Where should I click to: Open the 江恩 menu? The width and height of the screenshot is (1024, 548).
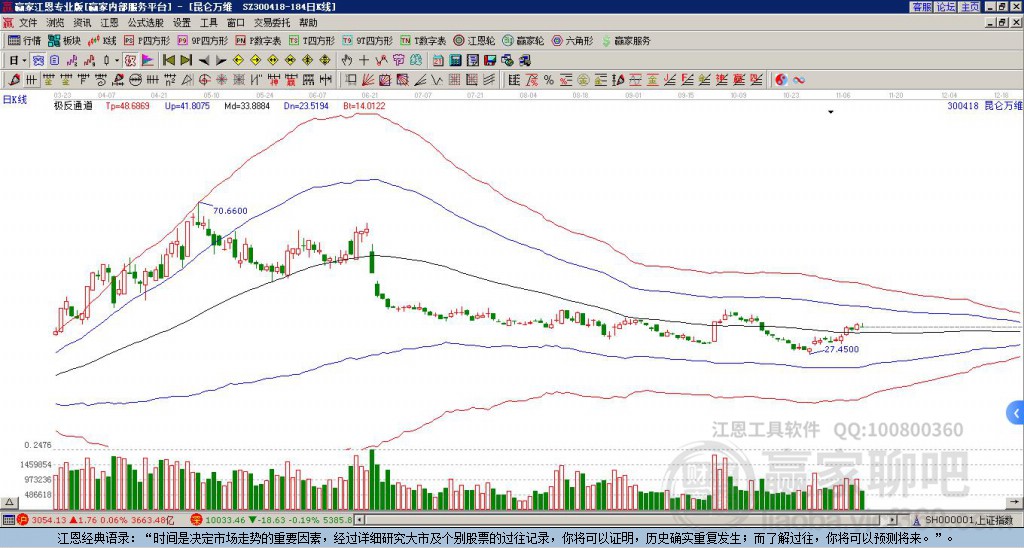[110, 23]
